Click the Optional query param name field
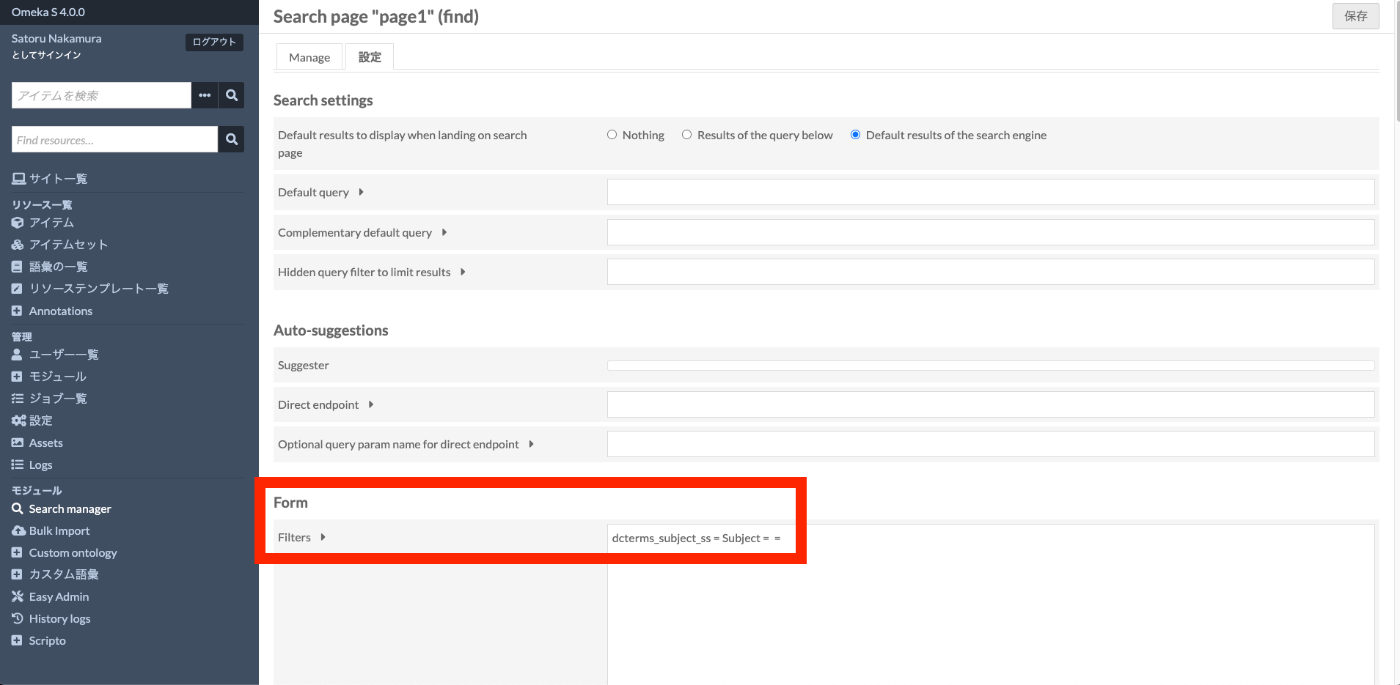This screenshot has width=1400, height=685. click(991, 444)
